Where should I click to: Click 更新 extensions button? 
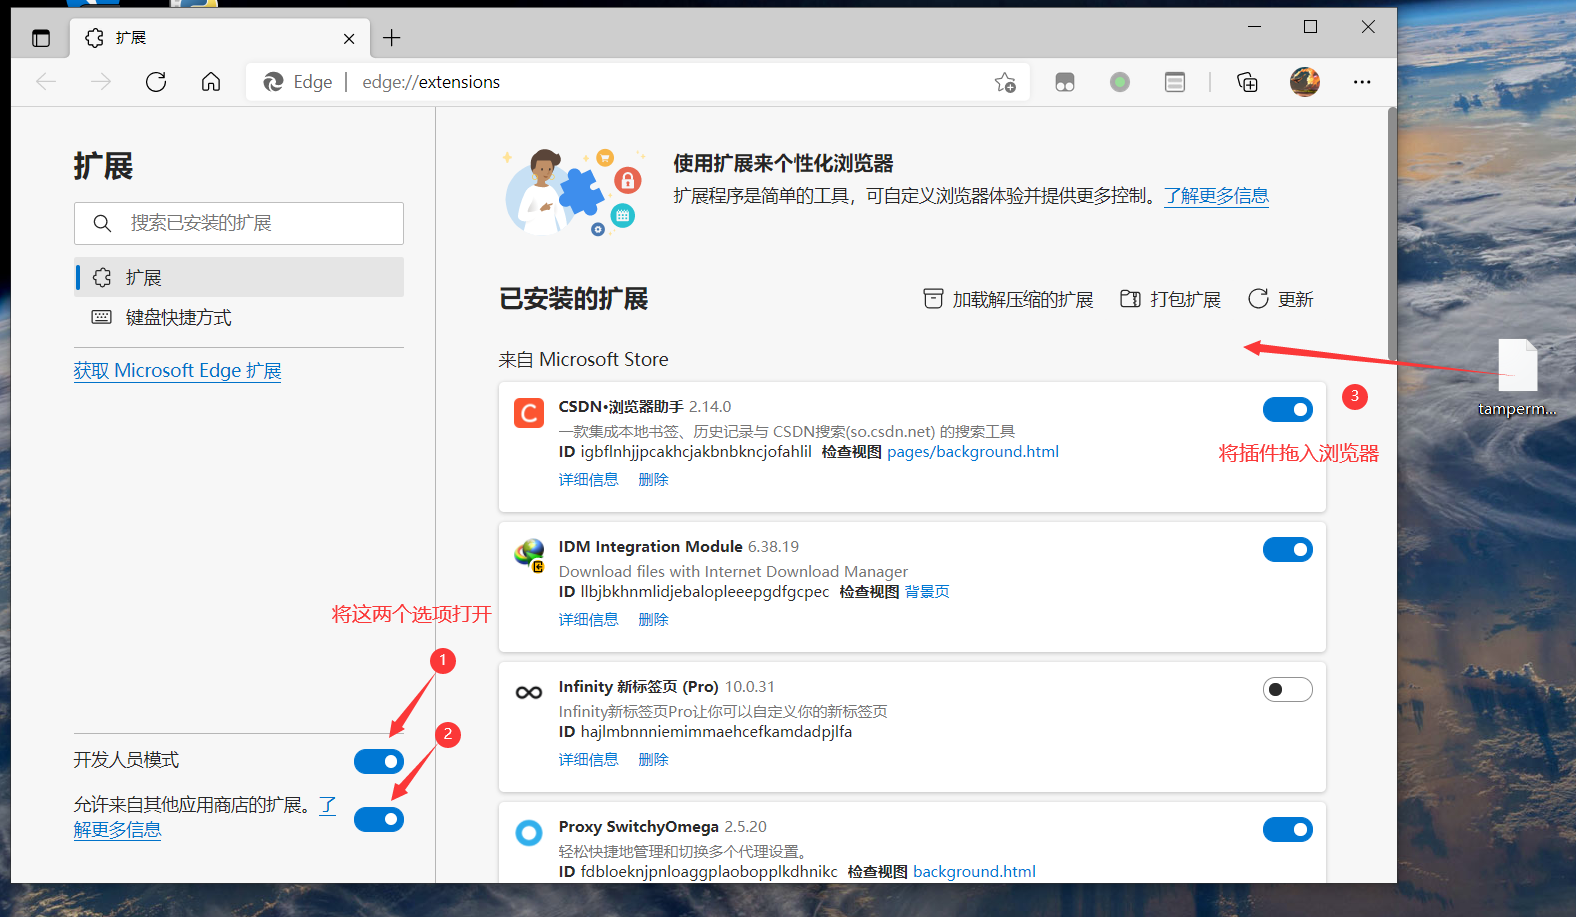tap(1281, 299)
